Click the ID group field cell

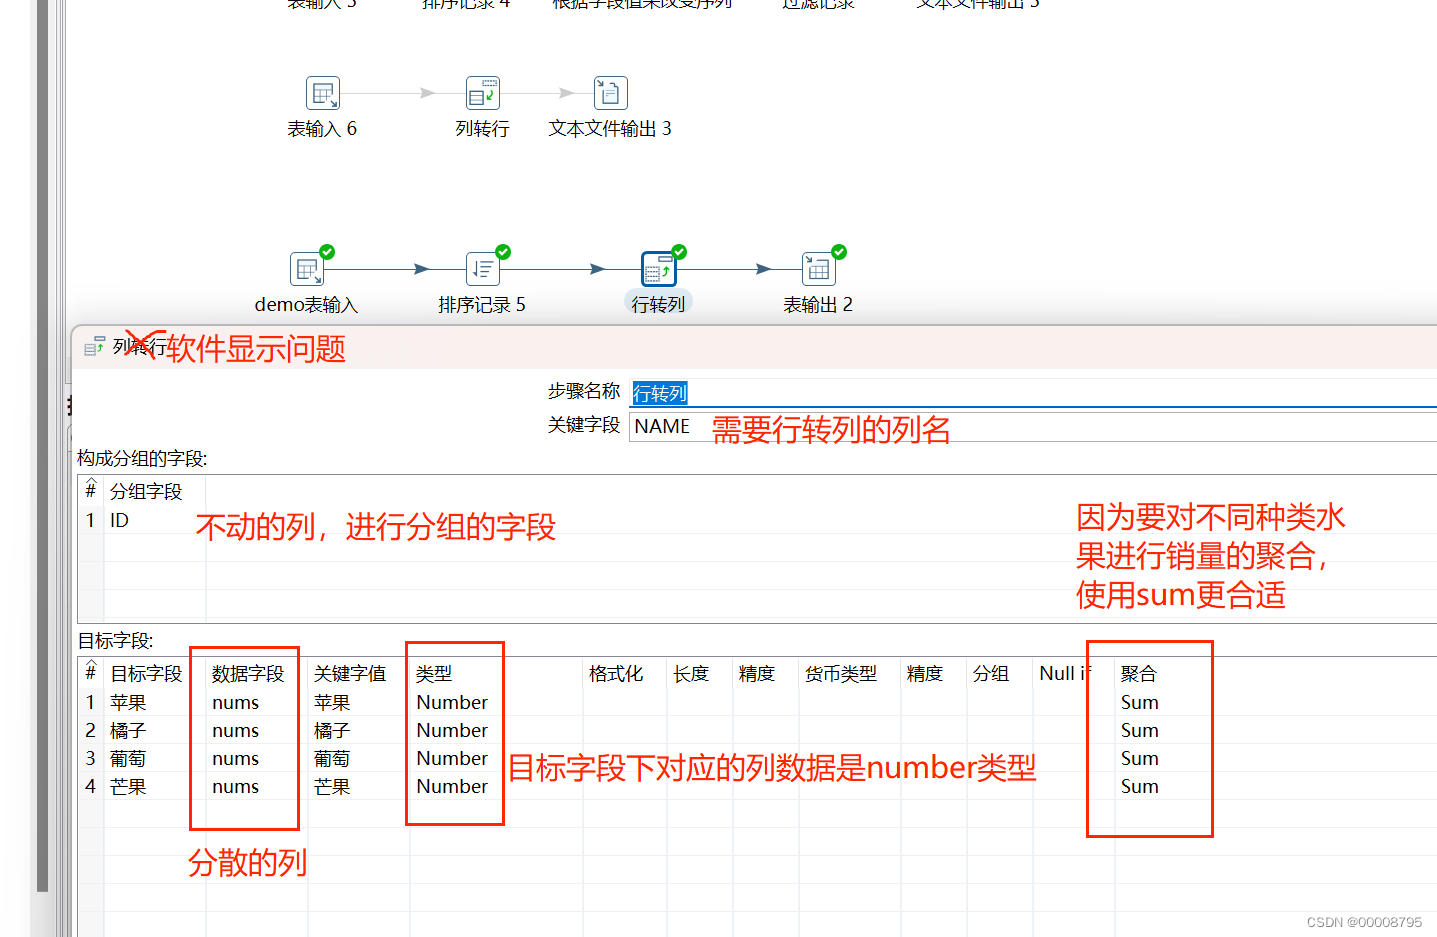coord(155,520)
